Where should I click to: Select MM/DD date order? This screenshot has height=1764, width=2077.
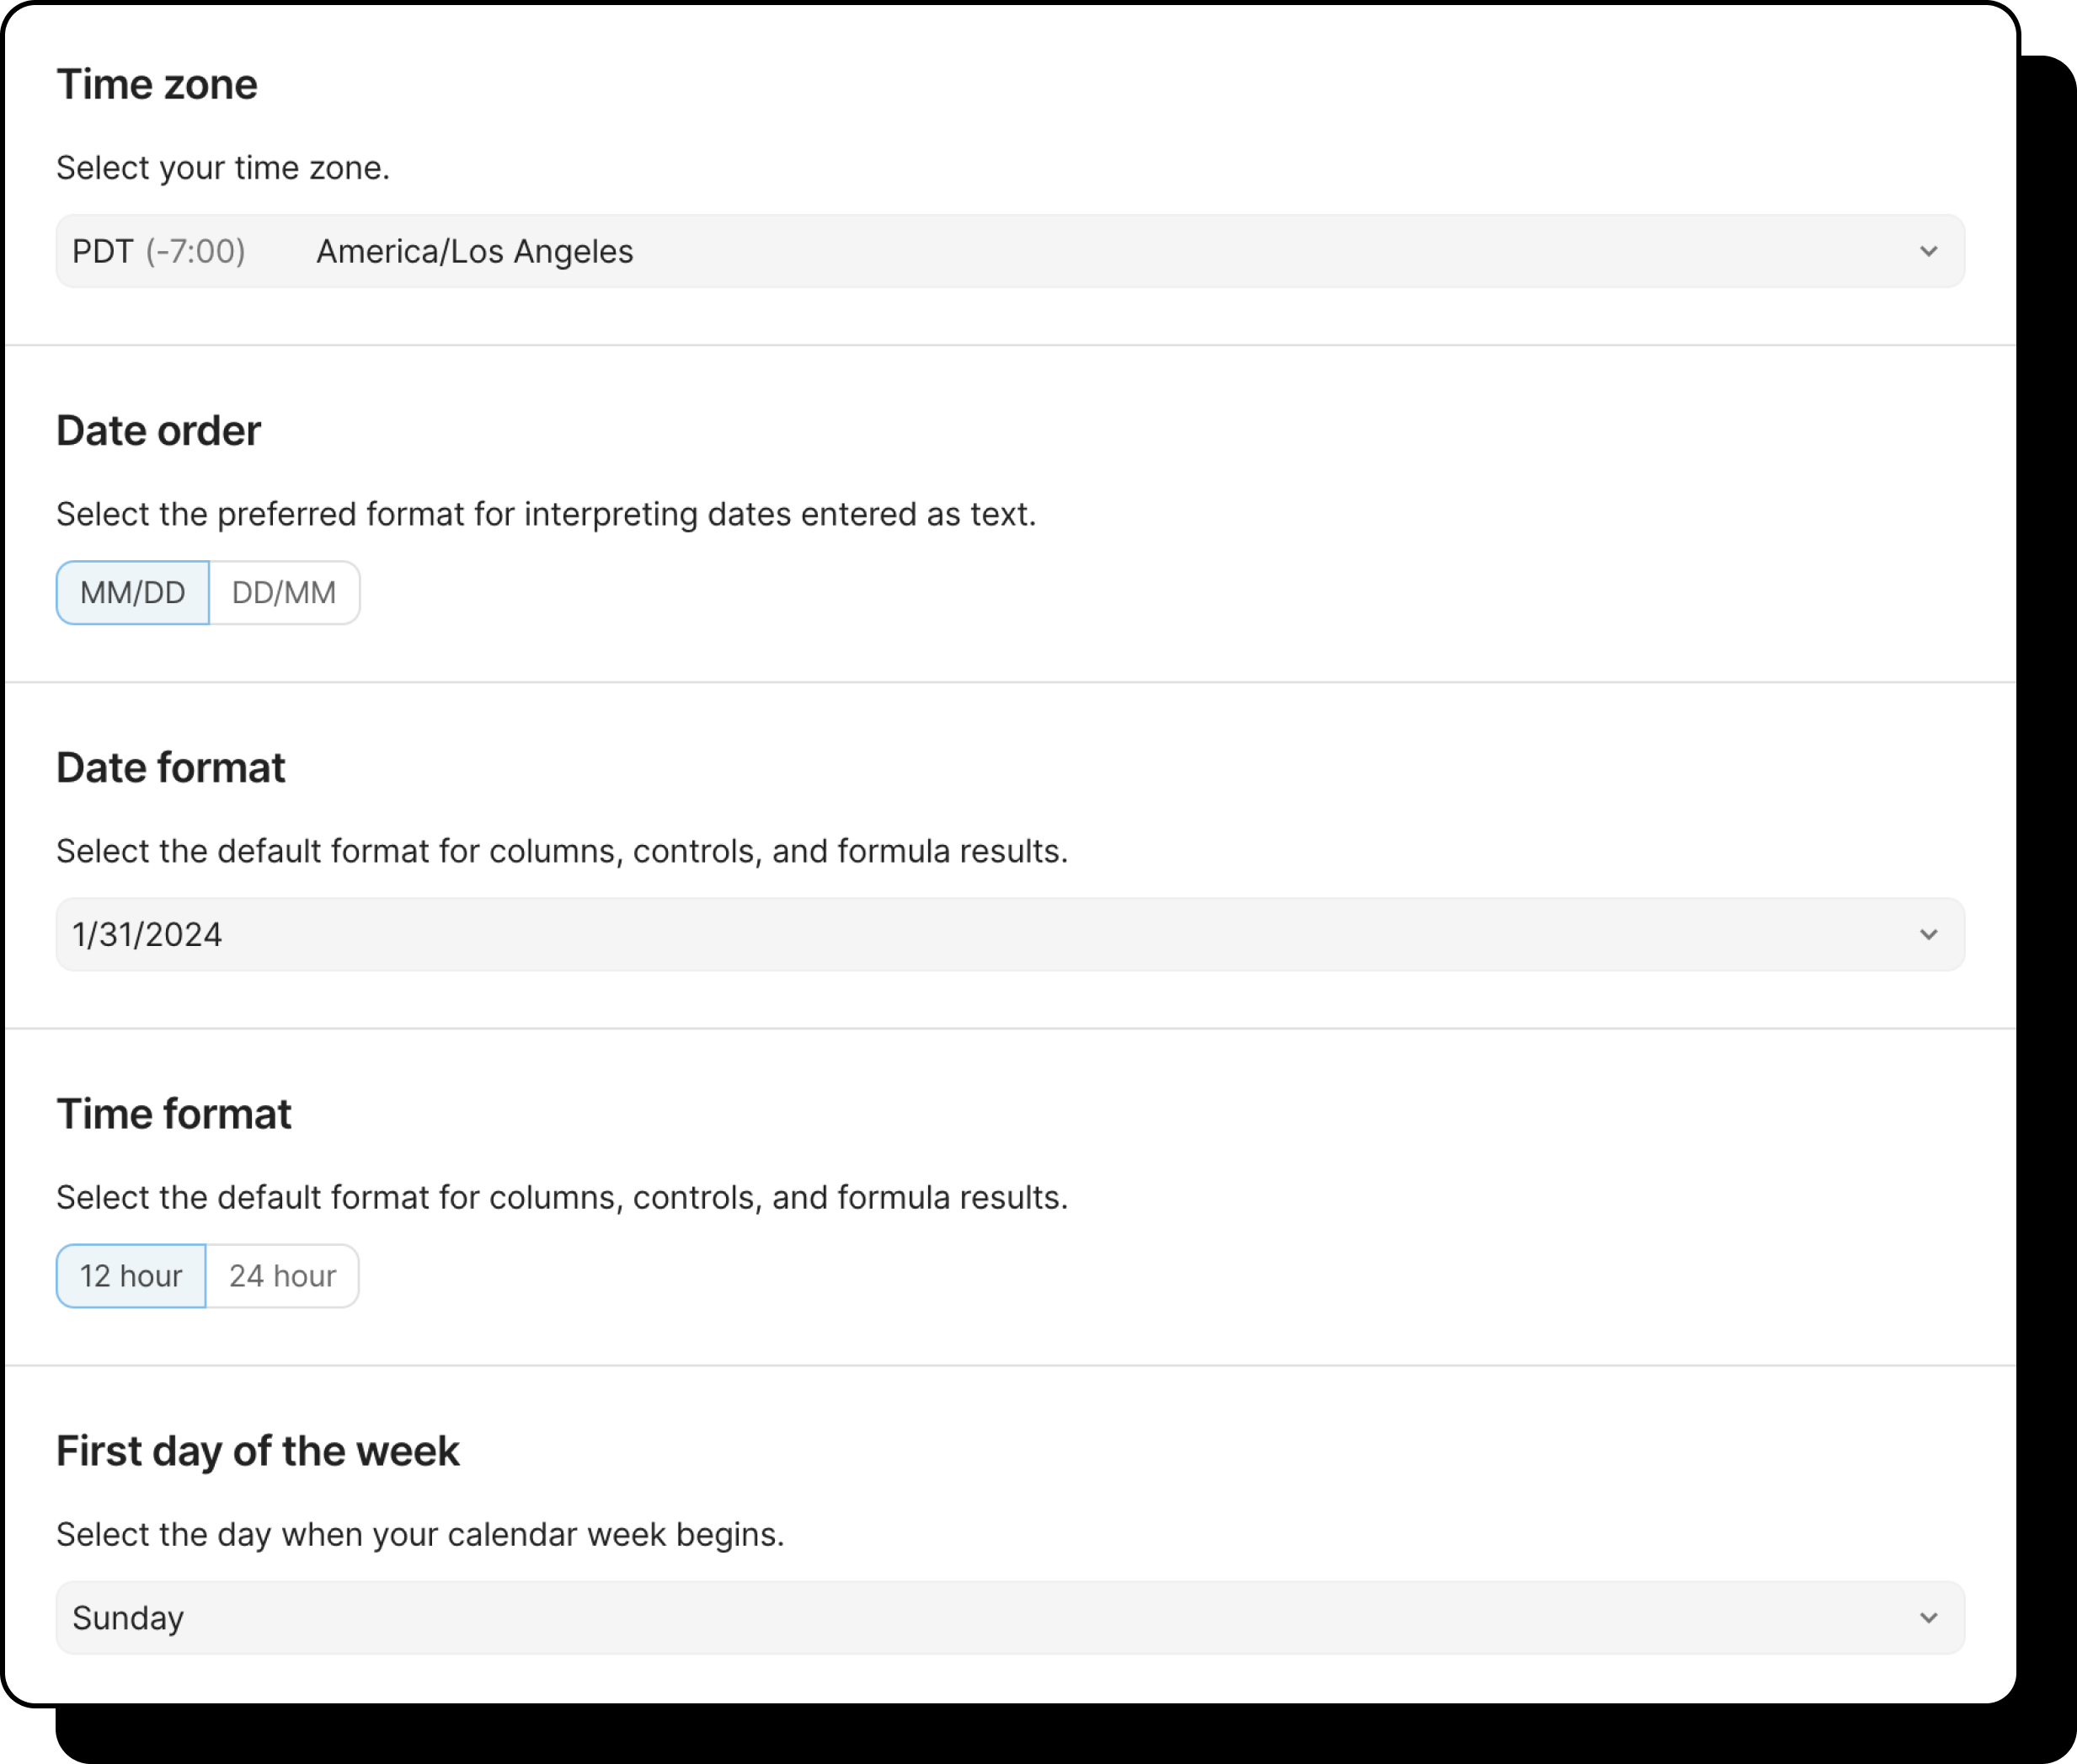tap(131, 592)
